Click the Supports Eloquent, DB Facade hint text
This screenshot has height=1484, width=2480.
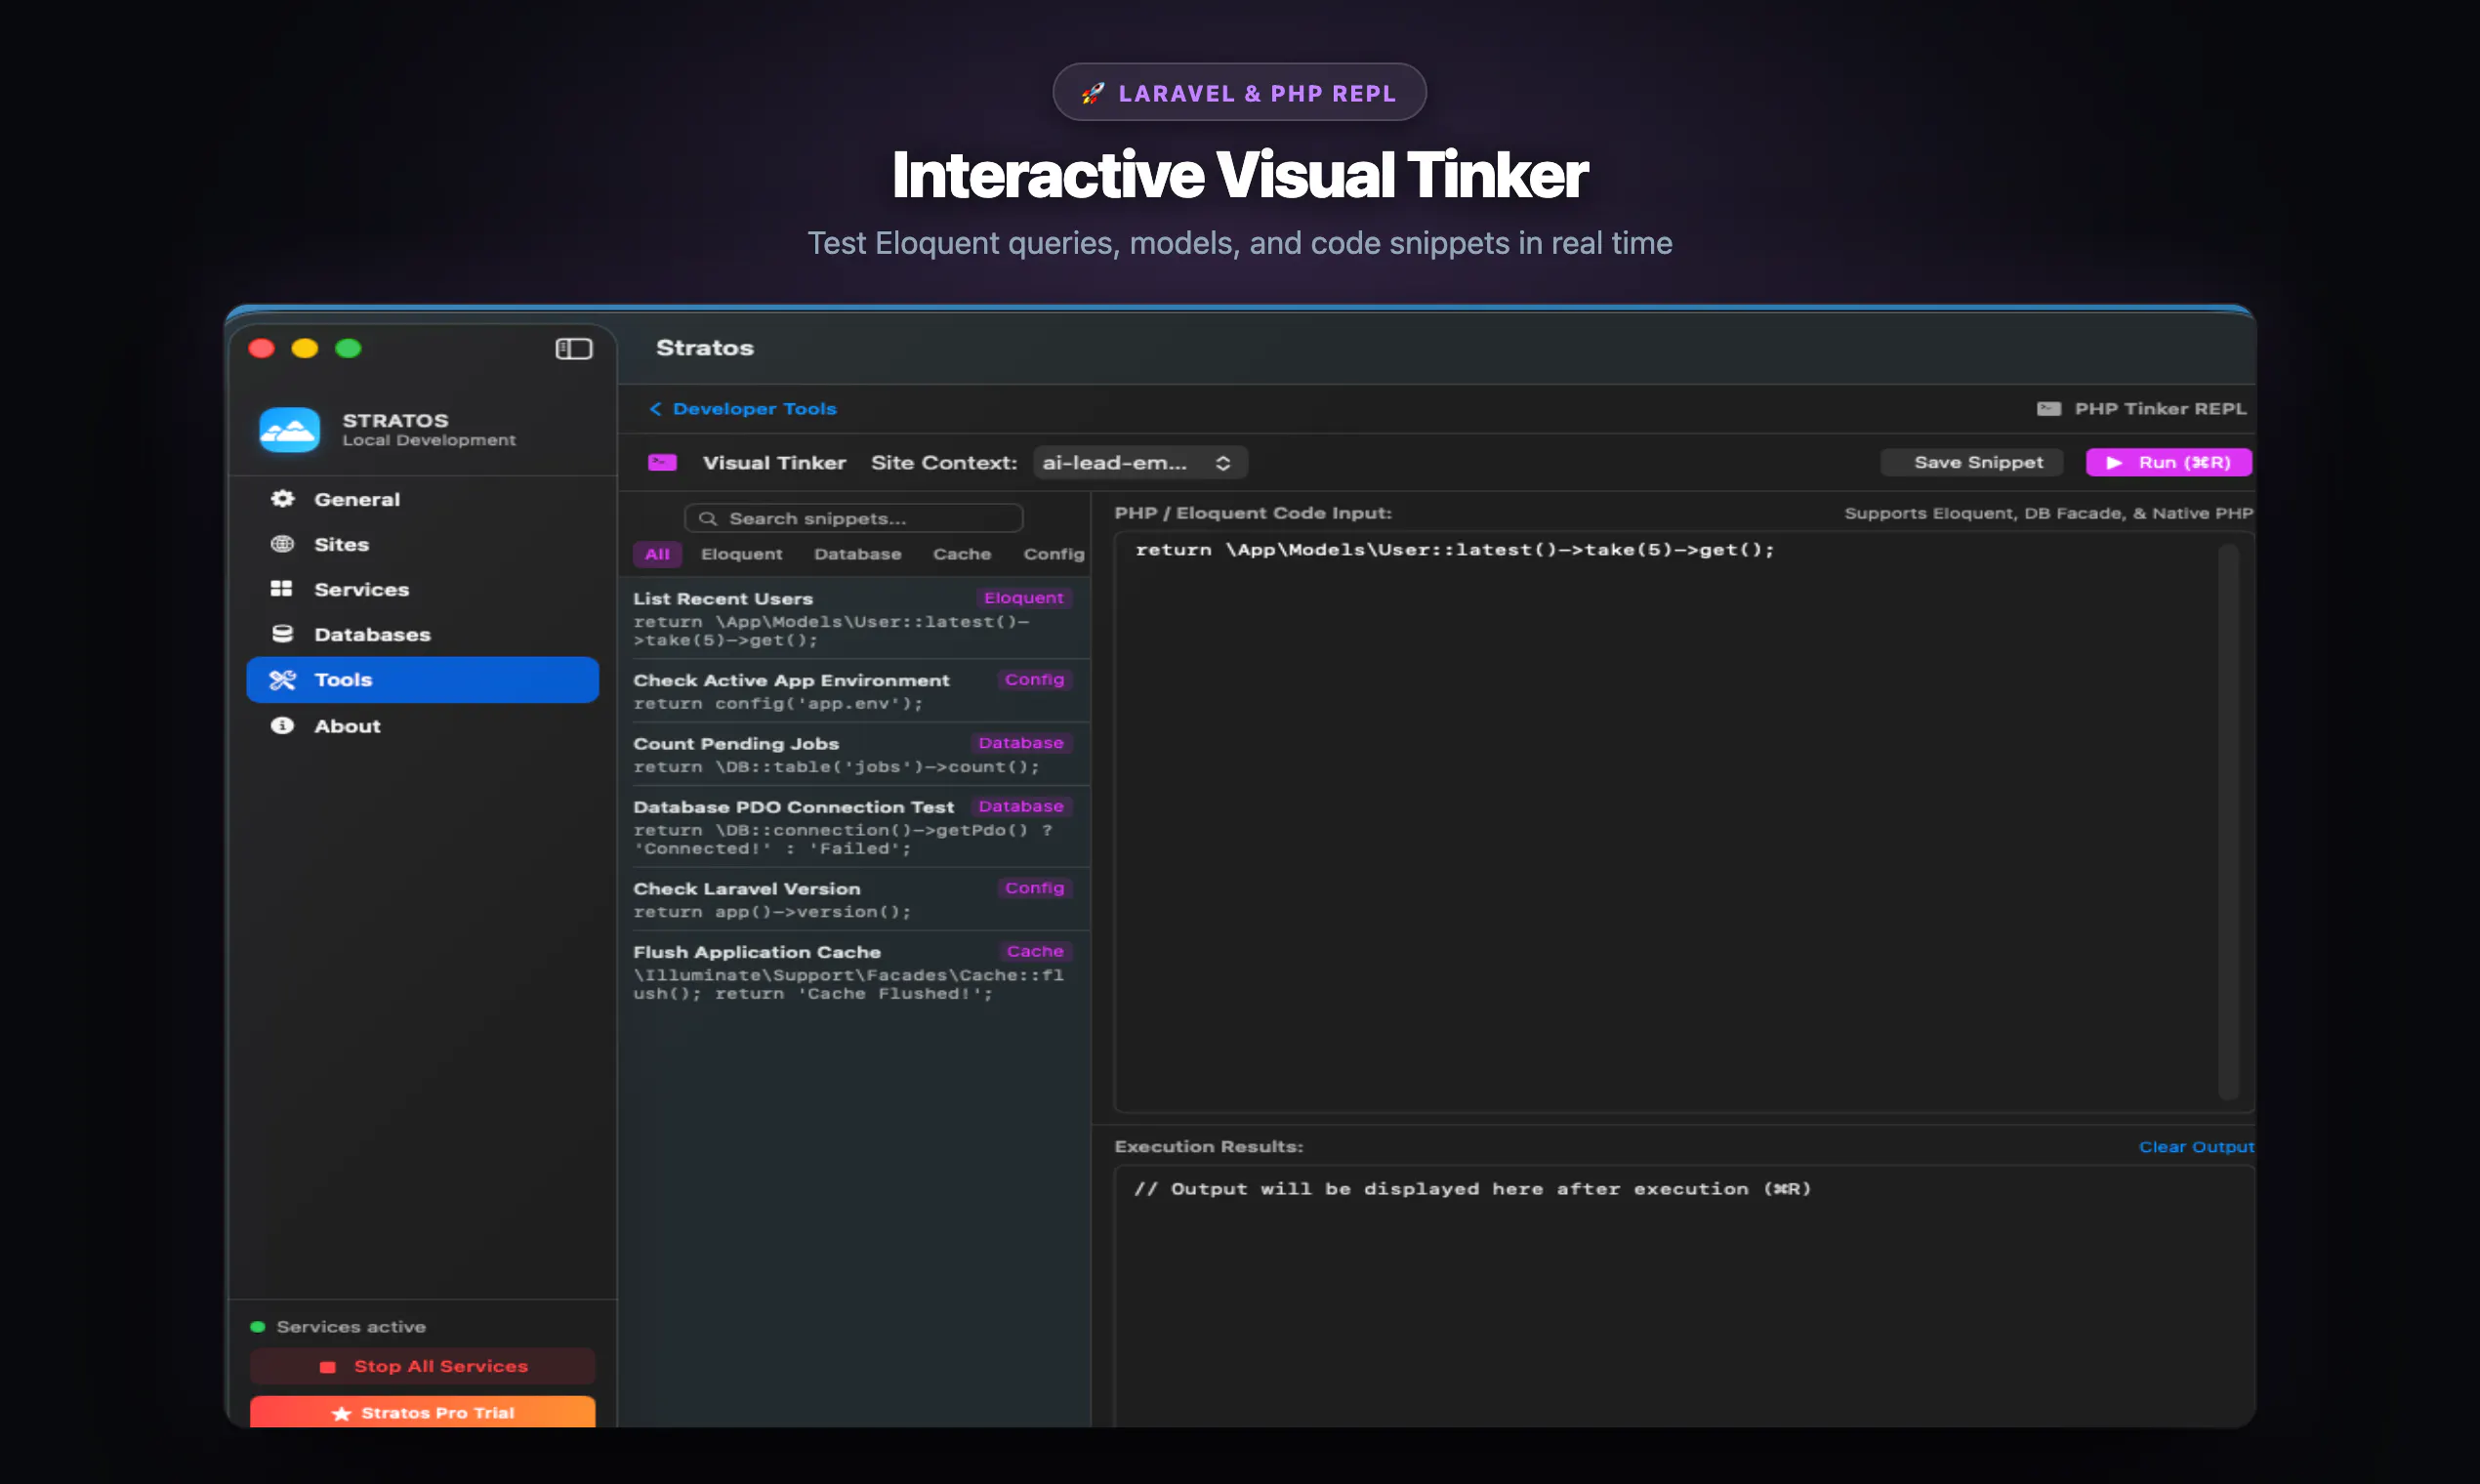pos(2049,513)
